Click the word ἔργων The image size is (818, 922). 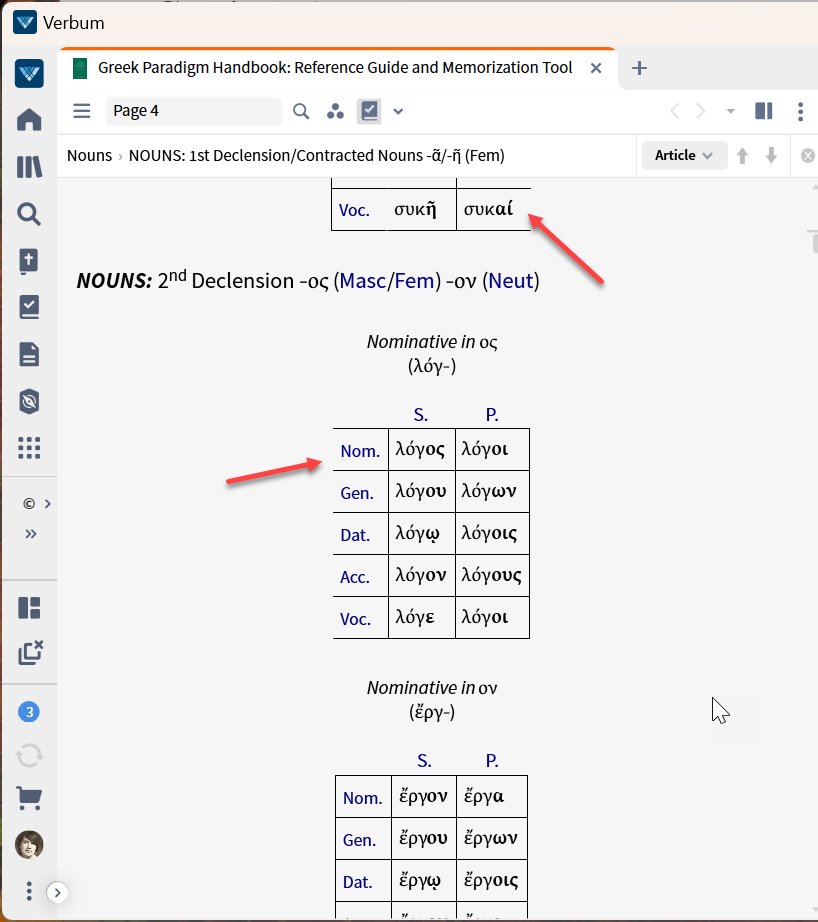click(490, 838)
